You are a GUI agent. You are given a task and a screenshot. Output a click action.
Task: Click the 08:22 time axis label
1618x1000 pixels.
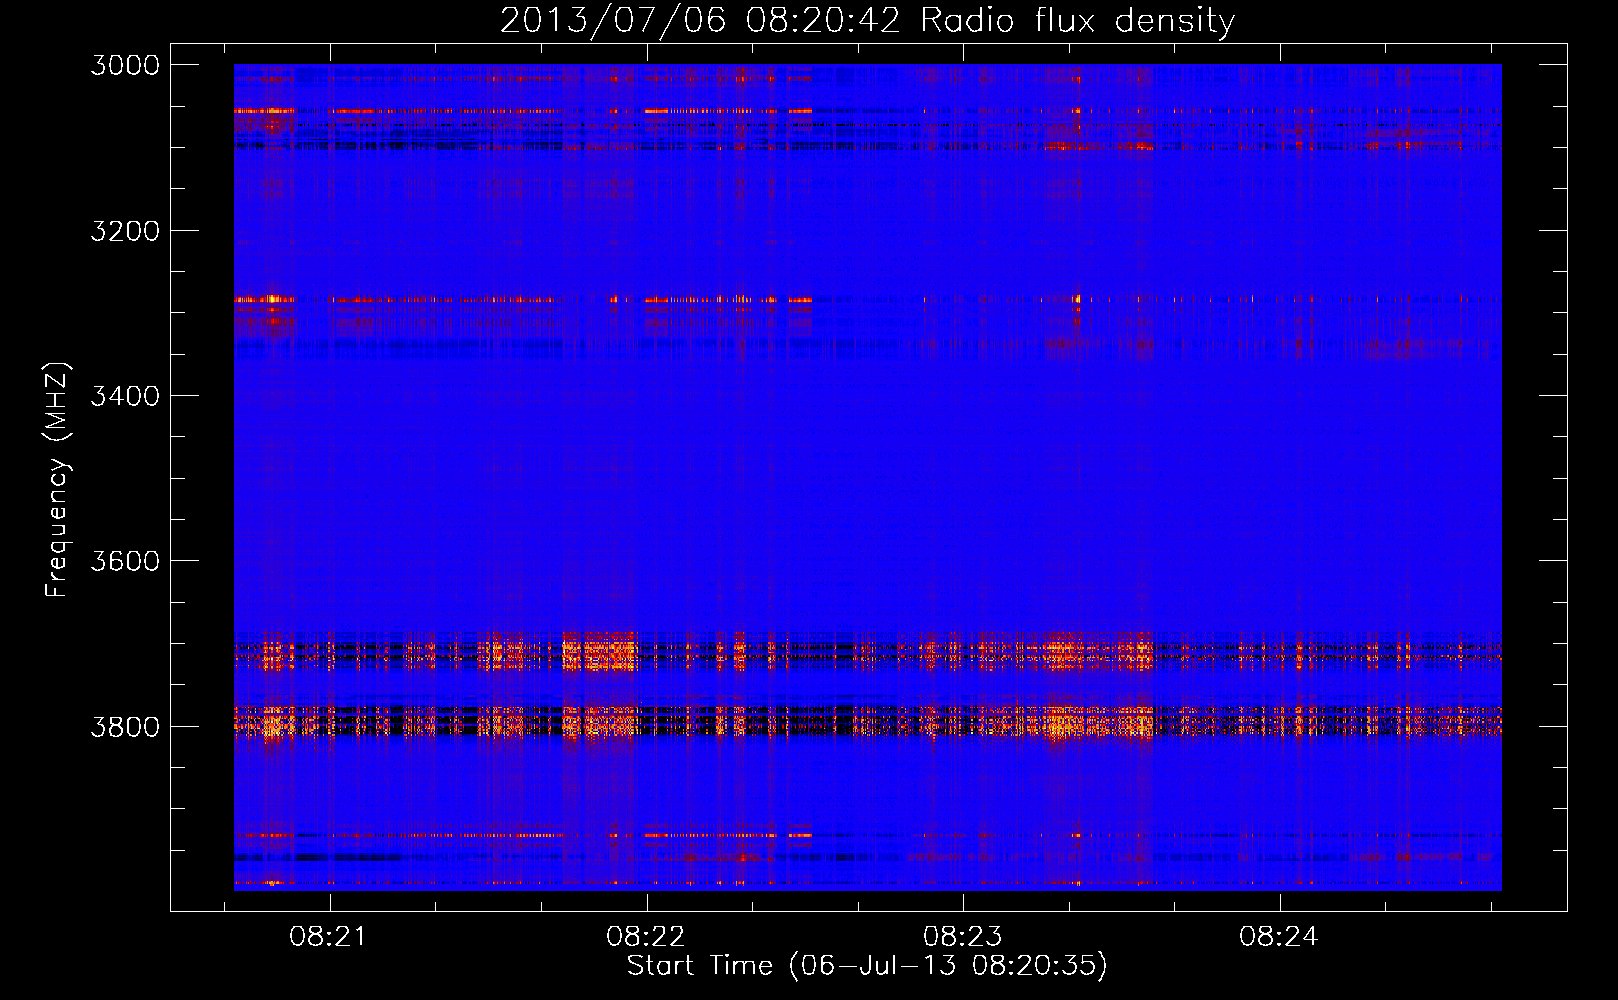645,937
